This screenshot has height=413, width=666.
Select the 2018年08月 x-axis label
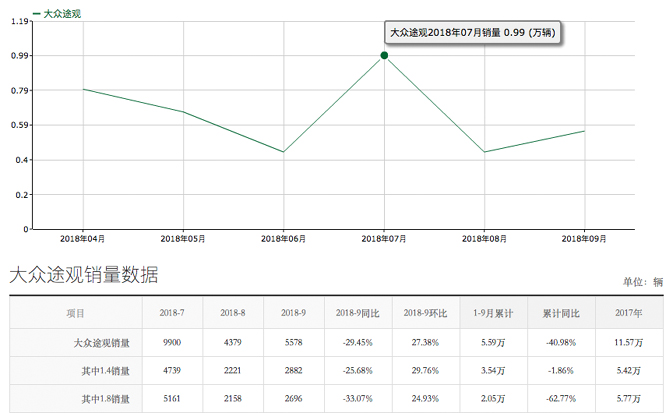point(484,239)
